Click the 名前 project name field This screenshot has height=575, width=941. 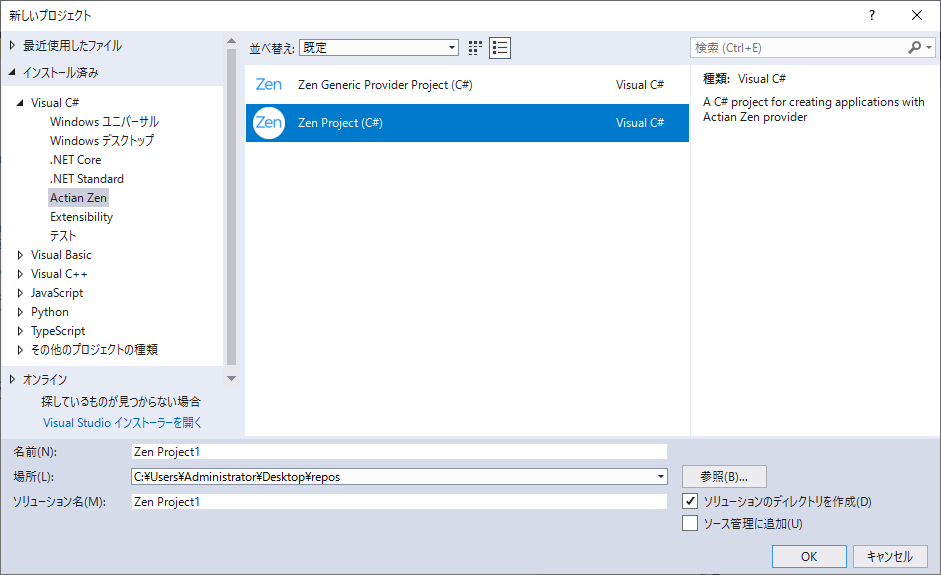click(398, 452)
